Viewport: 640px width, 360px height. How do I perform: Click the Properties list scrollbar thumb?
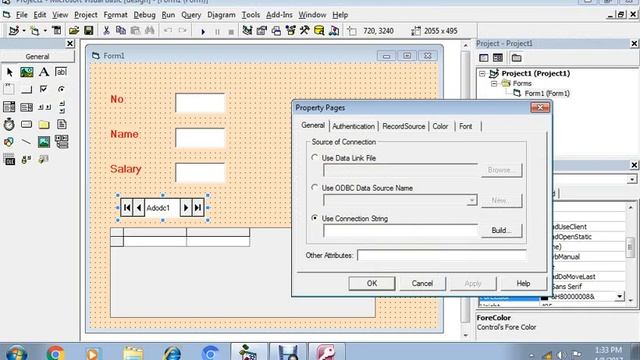[631, 247]
